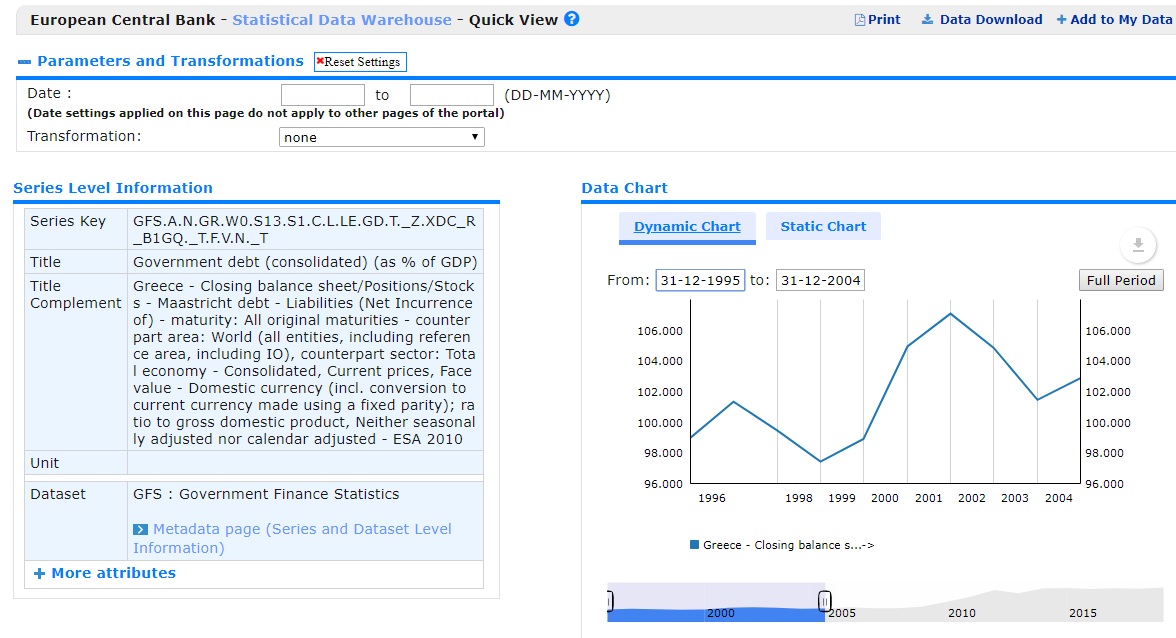
Task: Open the Statistical Data Warehouse link
Action: (342, 19)
